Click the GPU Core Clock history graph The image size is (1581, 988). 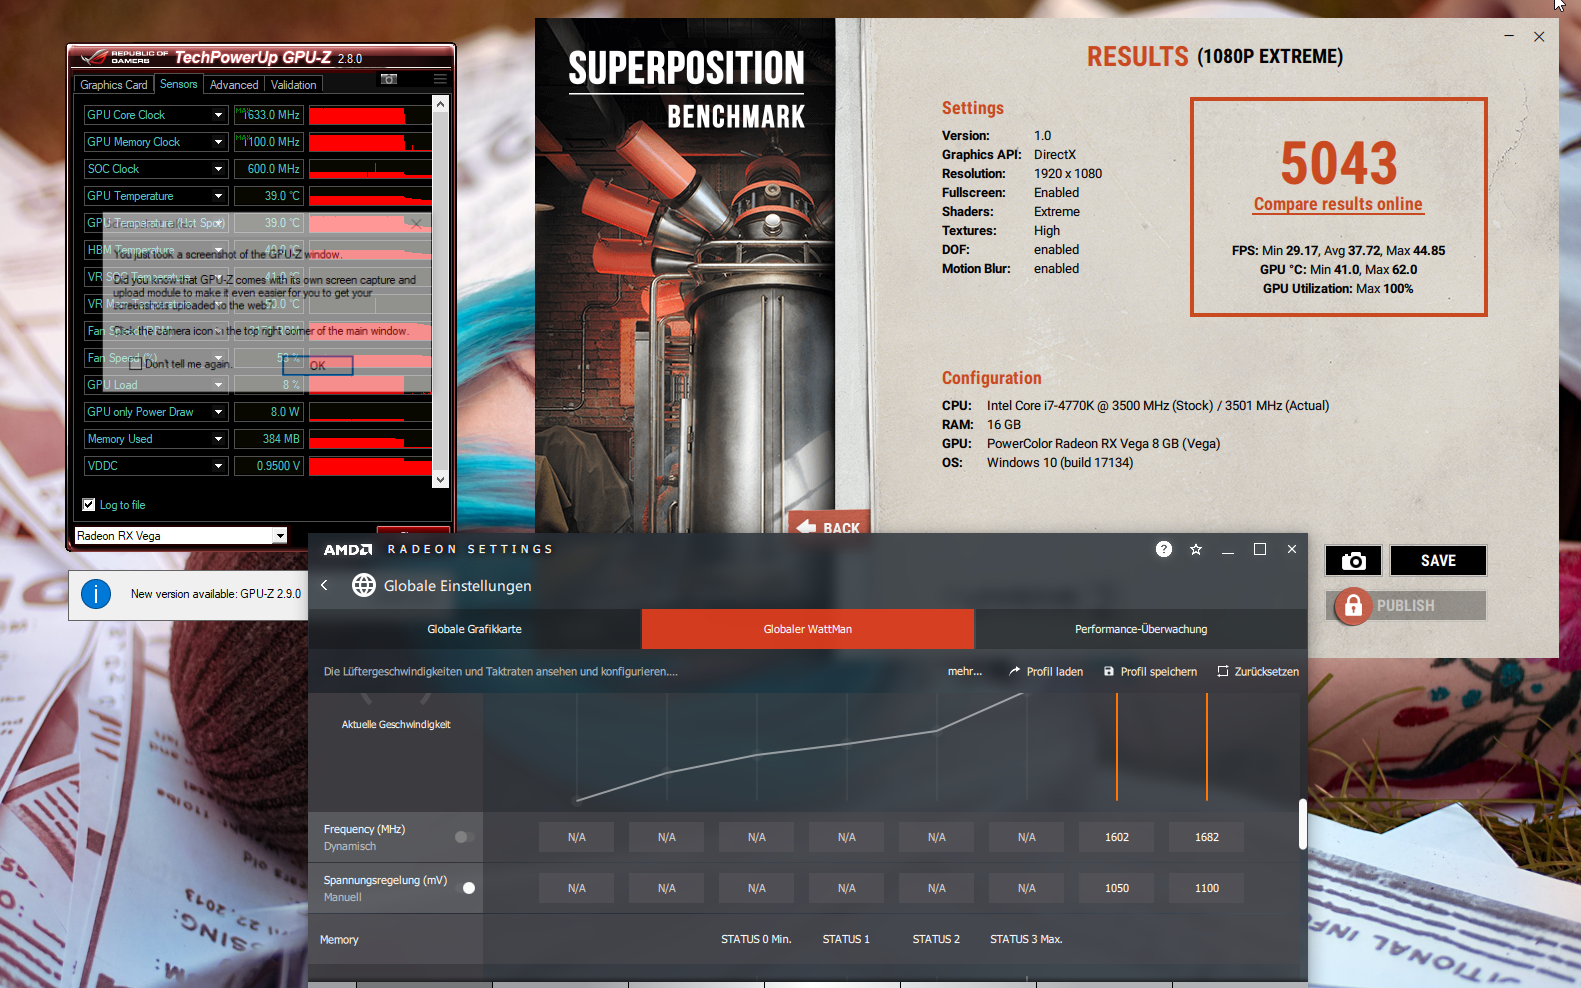point(370,115)
